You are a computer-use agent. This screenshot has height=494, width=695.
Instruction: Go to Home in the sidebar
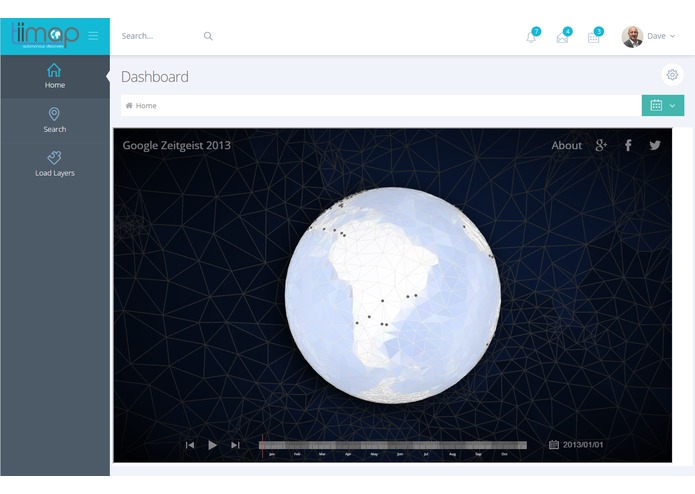55,76
